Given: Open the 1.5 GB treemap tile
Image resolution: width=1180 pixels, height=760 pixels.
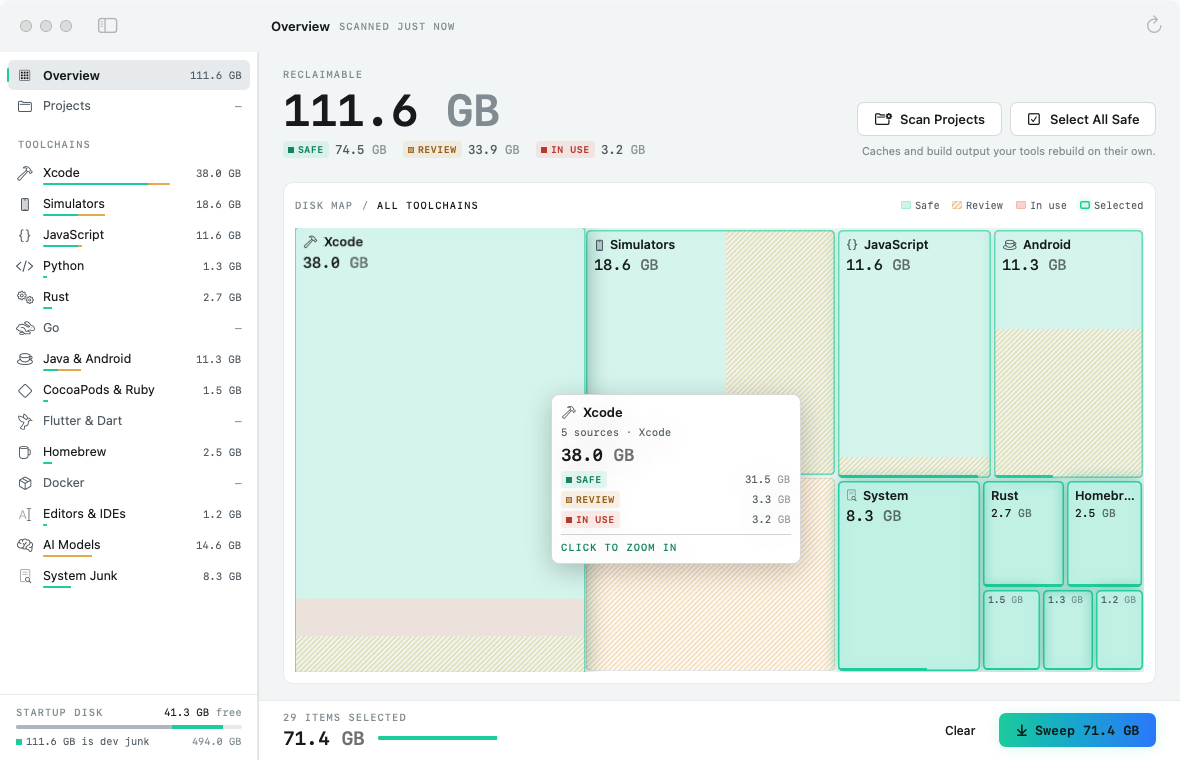Looking at the screenshot, I should [x=1011, y=630].
